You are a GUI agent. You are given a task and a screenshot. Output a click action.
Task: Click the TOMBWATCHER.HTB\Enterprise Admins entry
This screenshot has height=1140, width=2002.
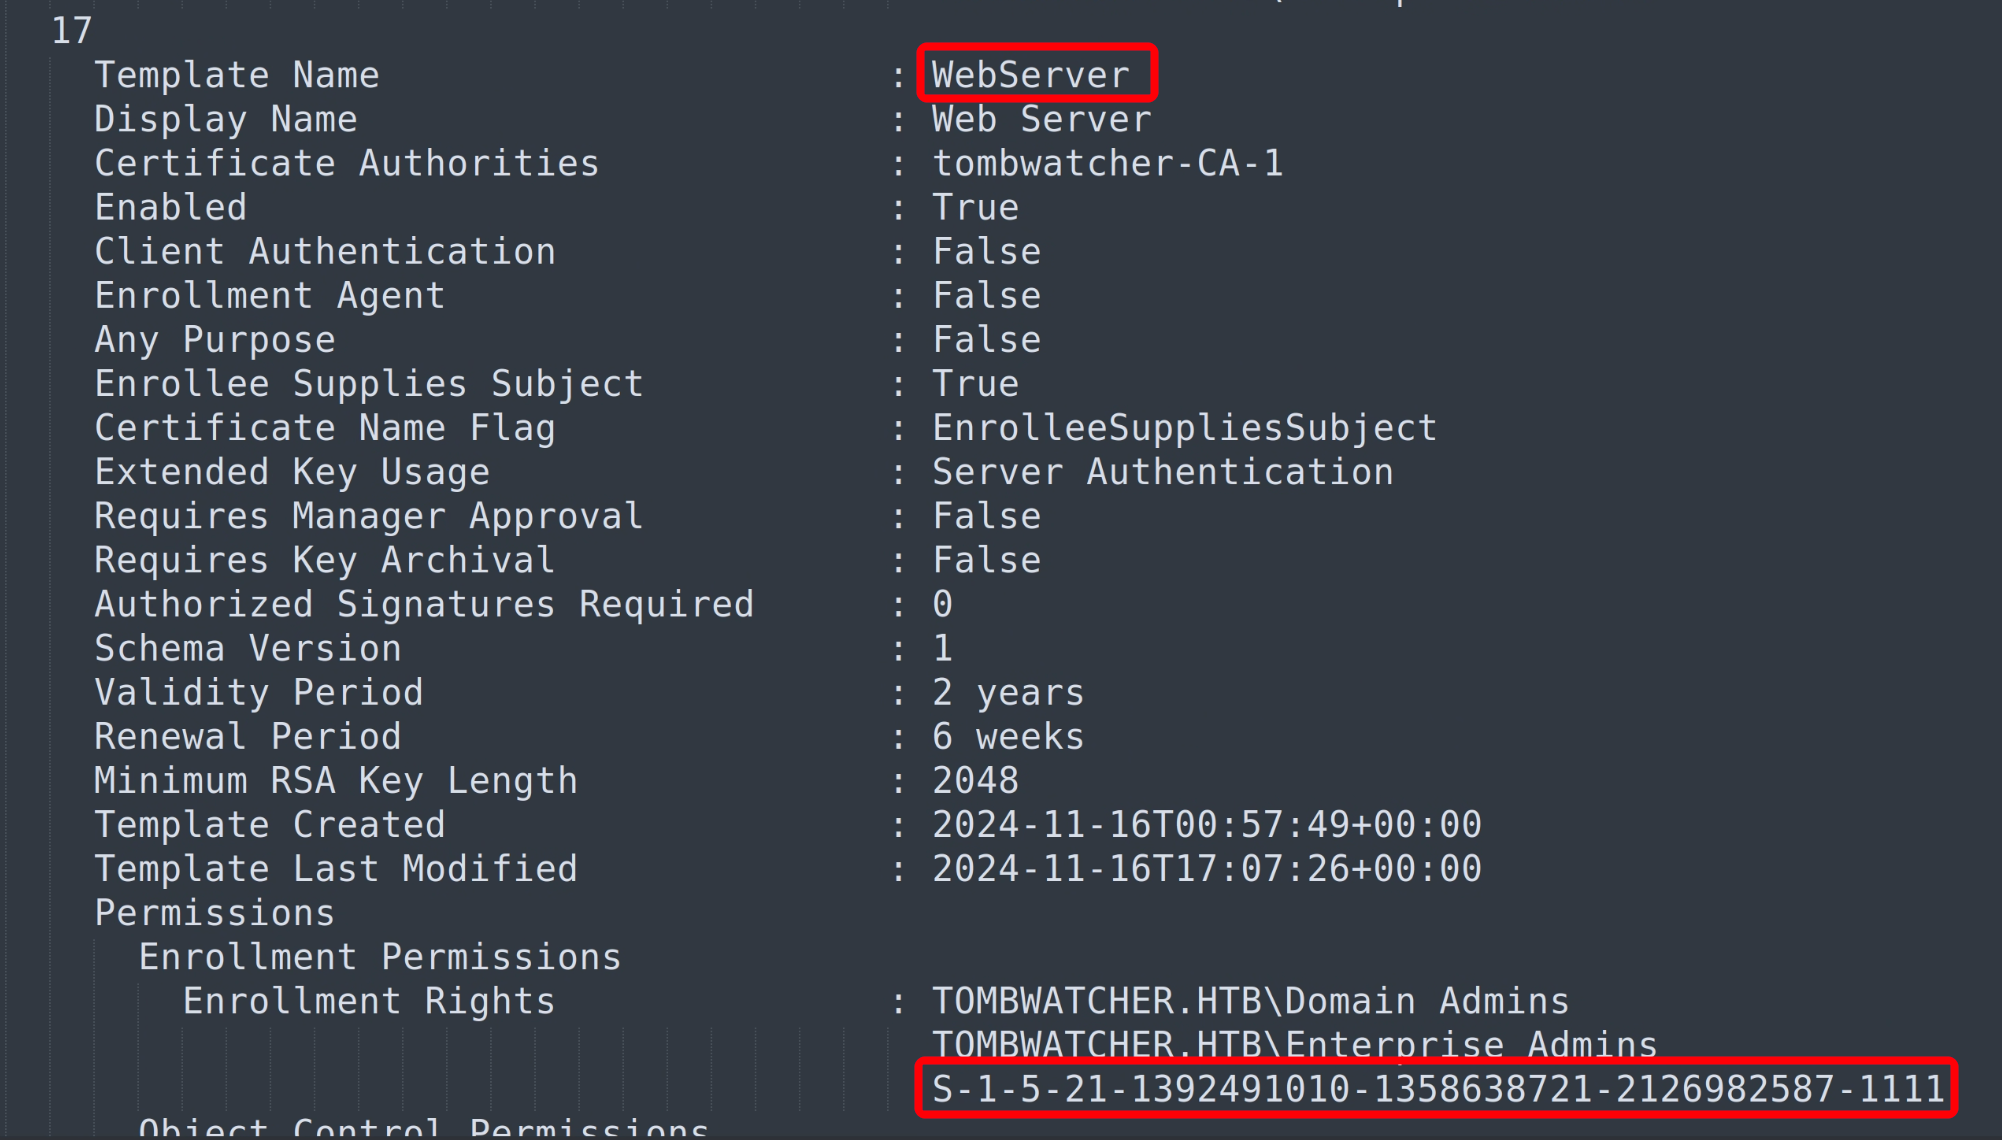click(x=1294, y=1044)
